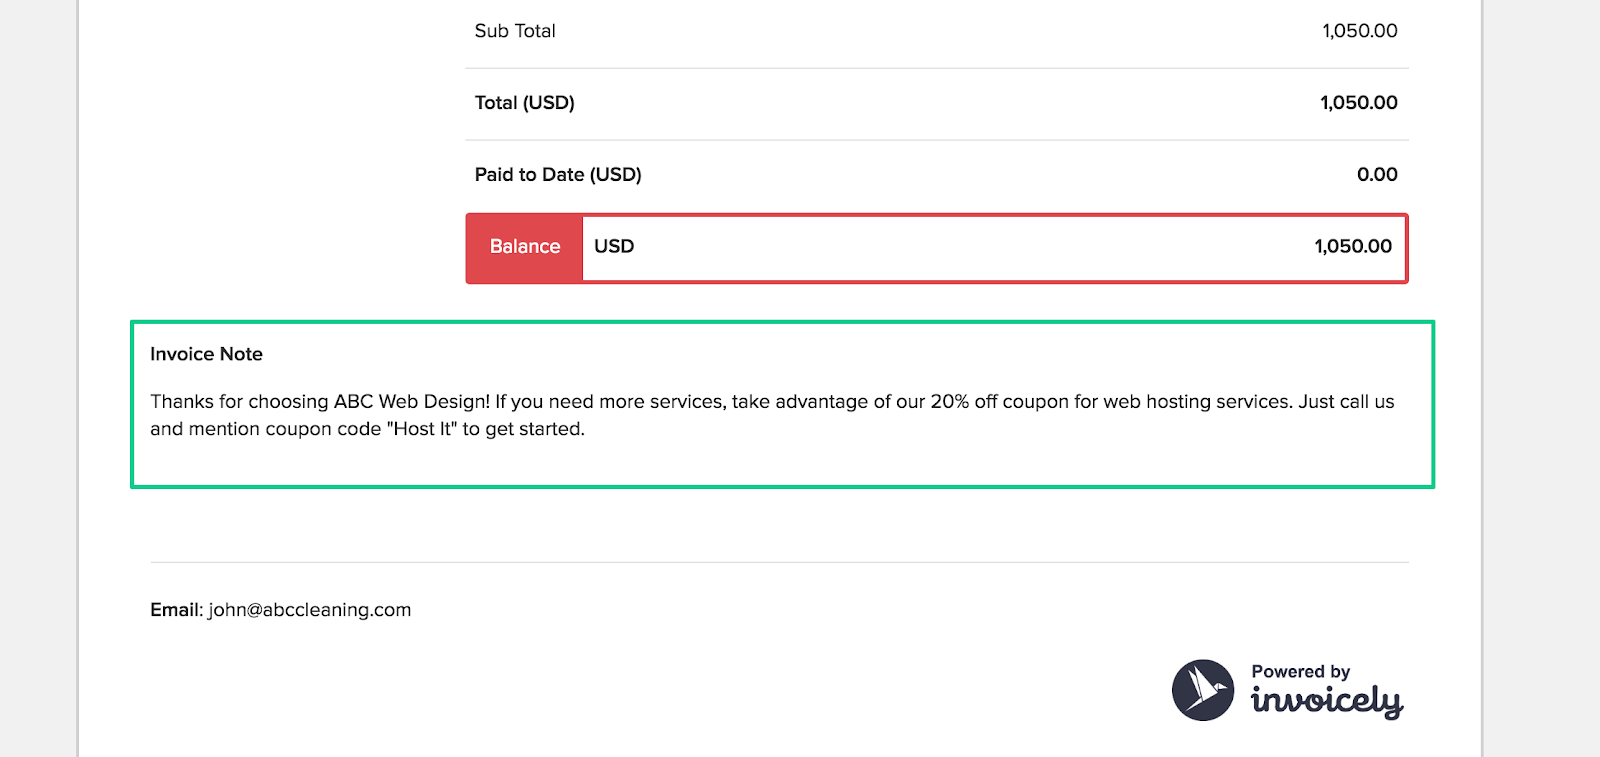The height and width of the screenshot is (757, 1600).
Task: Click the email john@abccleaning.com
Action: 309,610
